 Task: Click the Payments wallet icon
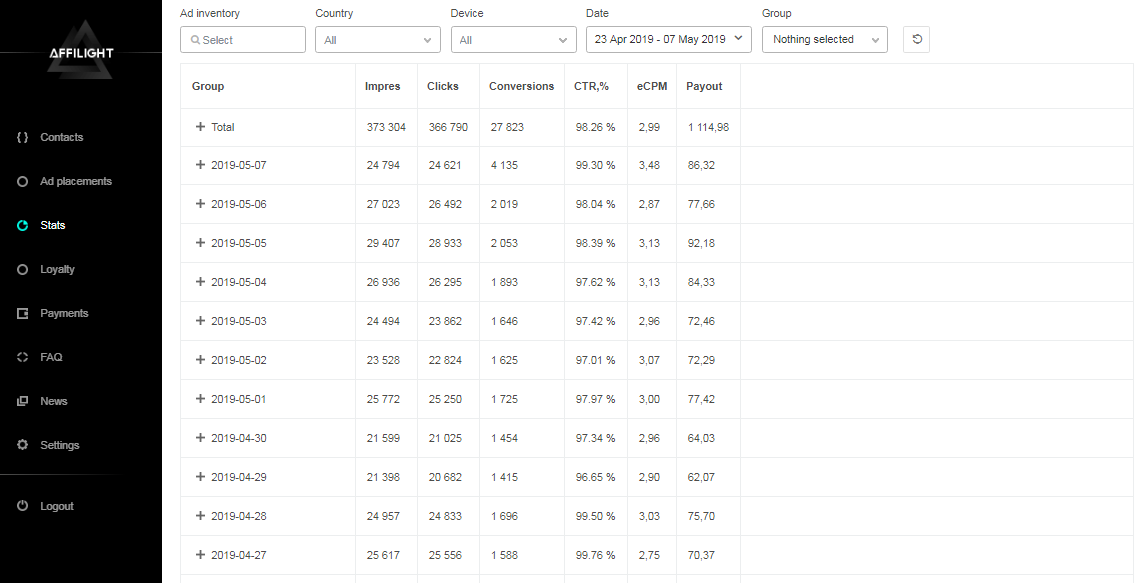[x=22, y=313]
